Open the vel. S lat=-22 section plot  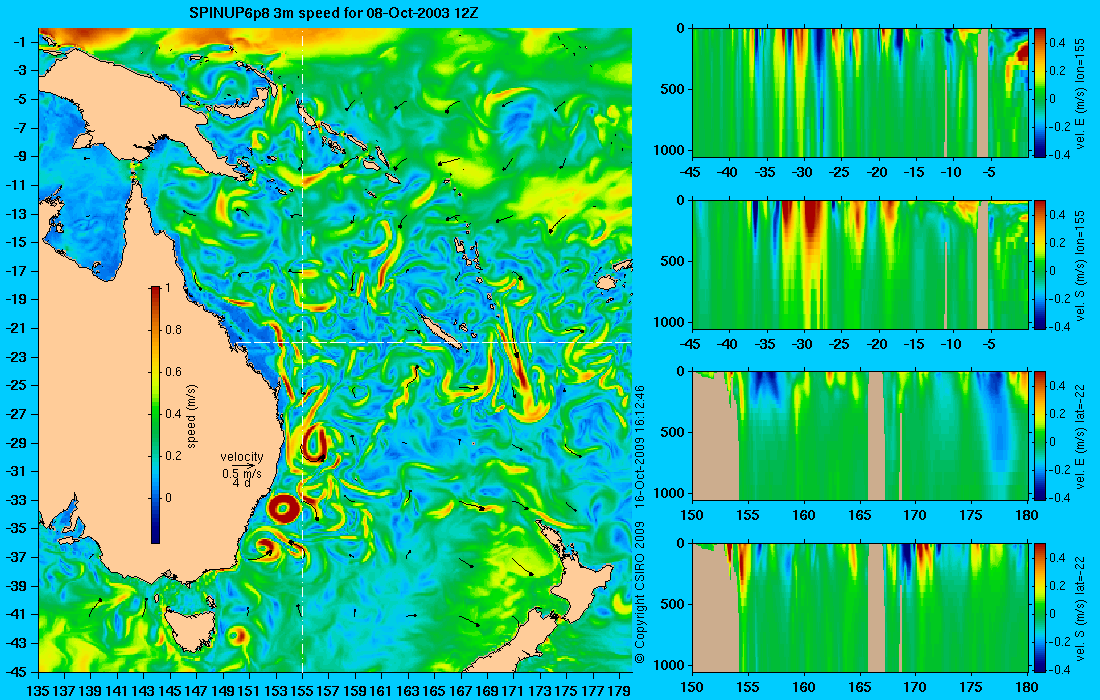(859, 607)
